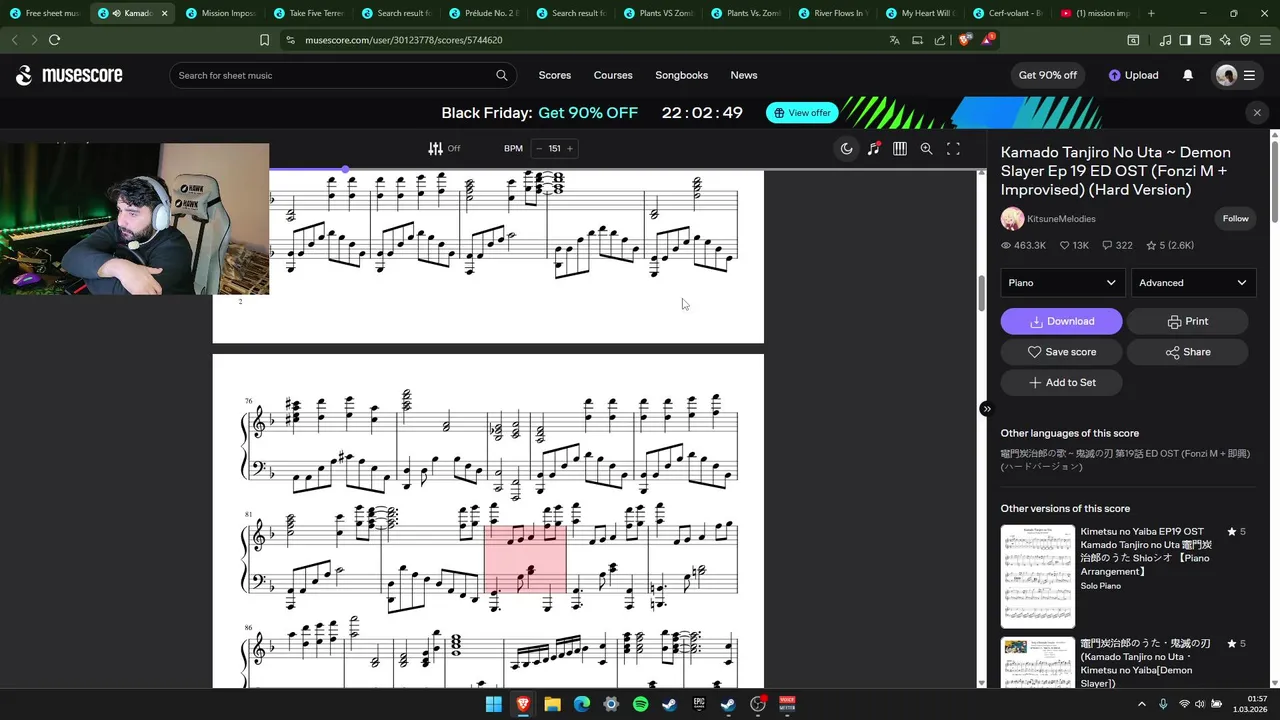This screenshot has height=720, width=1280.
Task: Click the main page scrollbar thumb
Action: [x=981, y=292]
